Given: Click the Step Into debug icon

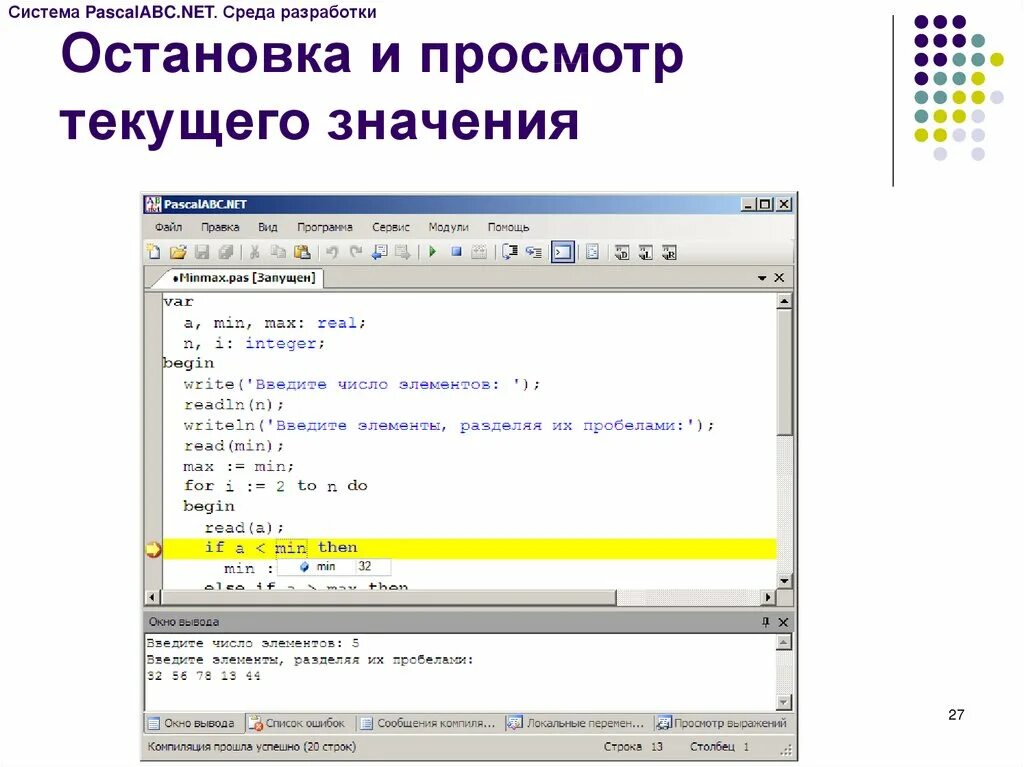Looking at the screenshot, I should pyautogui.click(x=534, y=252).
